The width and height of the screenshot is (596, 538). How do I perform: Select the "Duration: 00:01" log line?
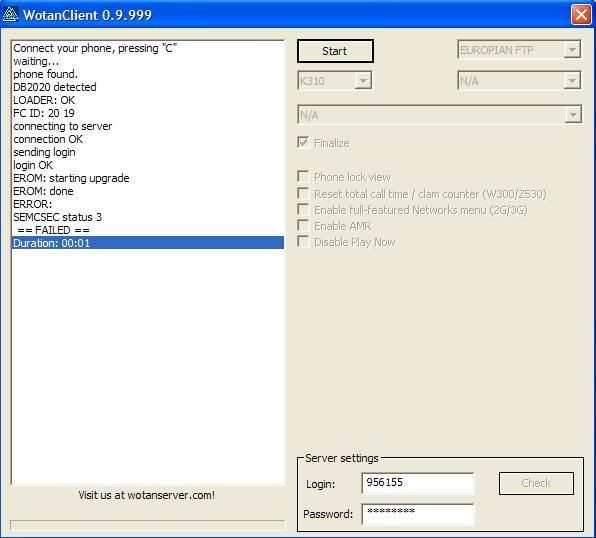[148, 243]
